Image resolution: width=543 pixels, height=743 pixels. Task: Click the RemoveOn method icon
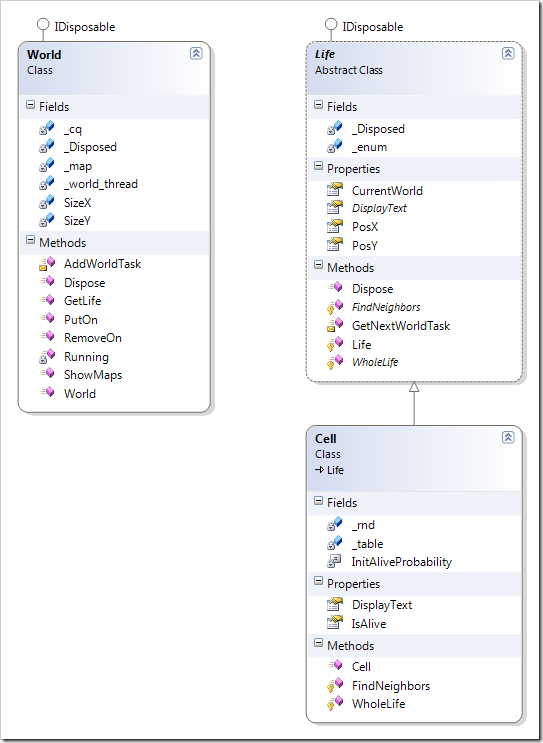coord(46,337)
